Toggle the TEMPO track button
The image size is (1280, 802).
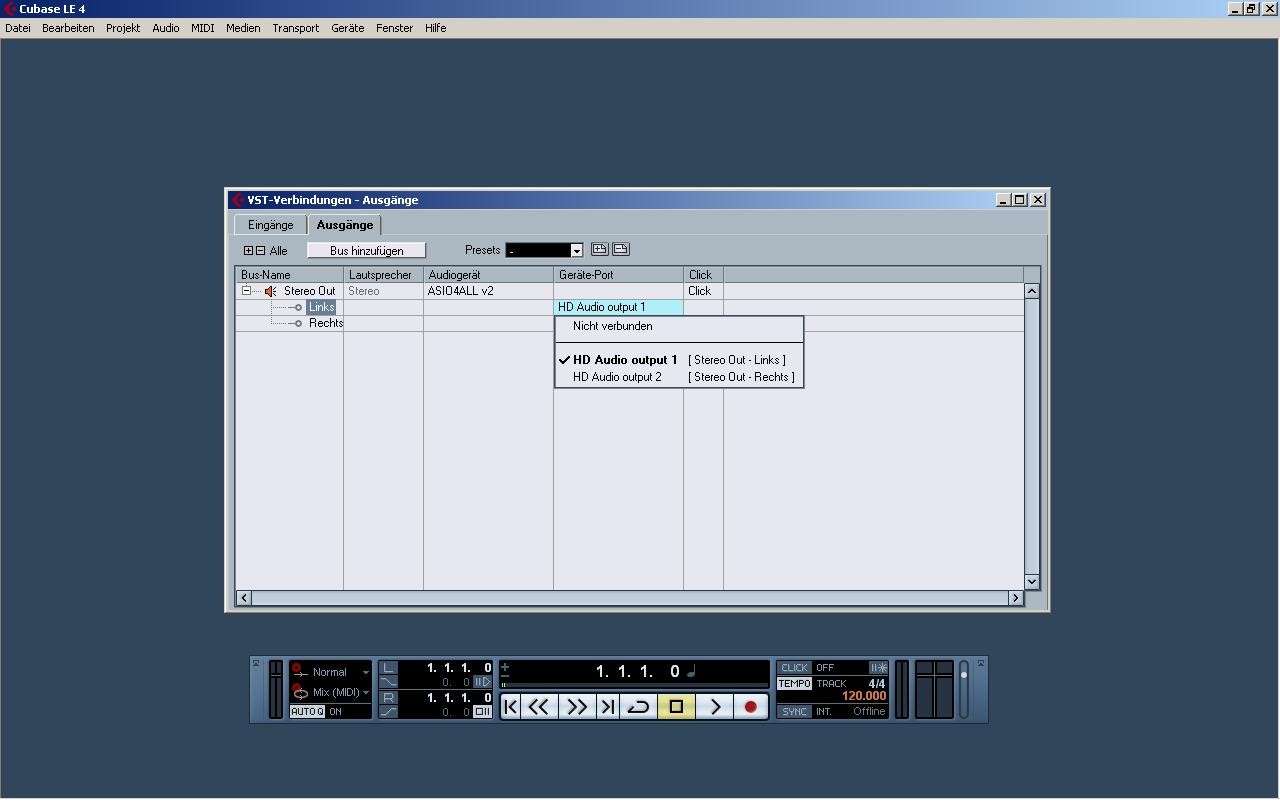pos(794,684)
